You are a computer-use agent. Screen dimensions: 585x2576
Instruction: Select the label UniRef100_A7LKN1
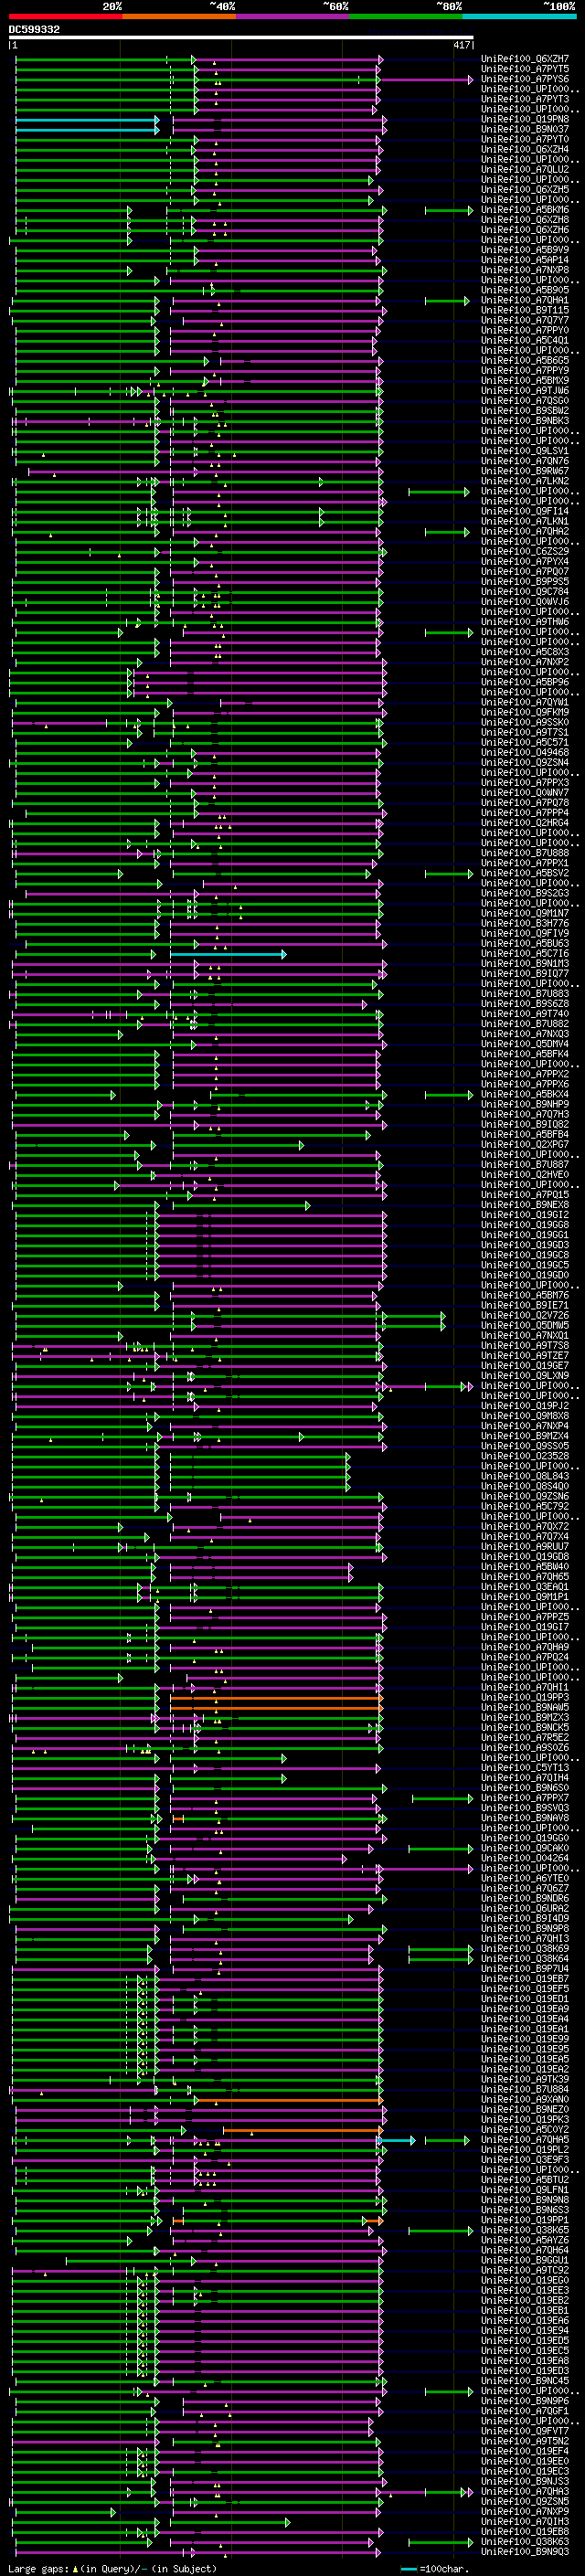pos(525,521)
